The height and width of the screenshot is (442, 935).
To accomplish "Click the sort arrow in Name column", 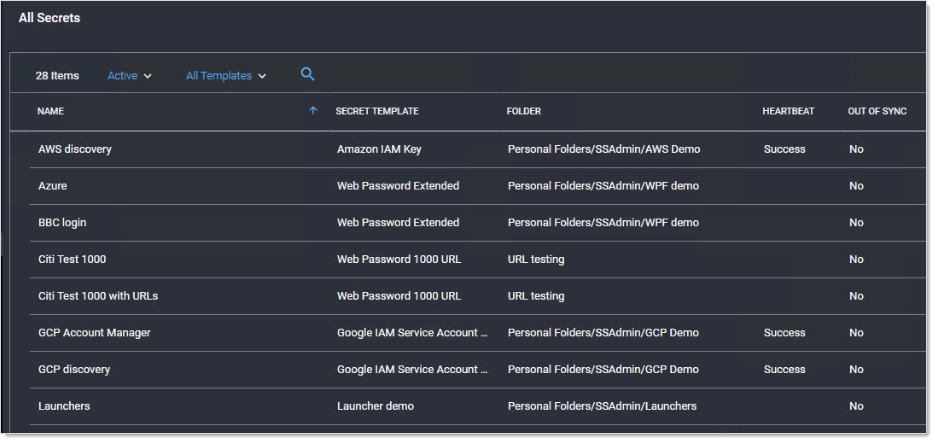I will pos(313,112).
